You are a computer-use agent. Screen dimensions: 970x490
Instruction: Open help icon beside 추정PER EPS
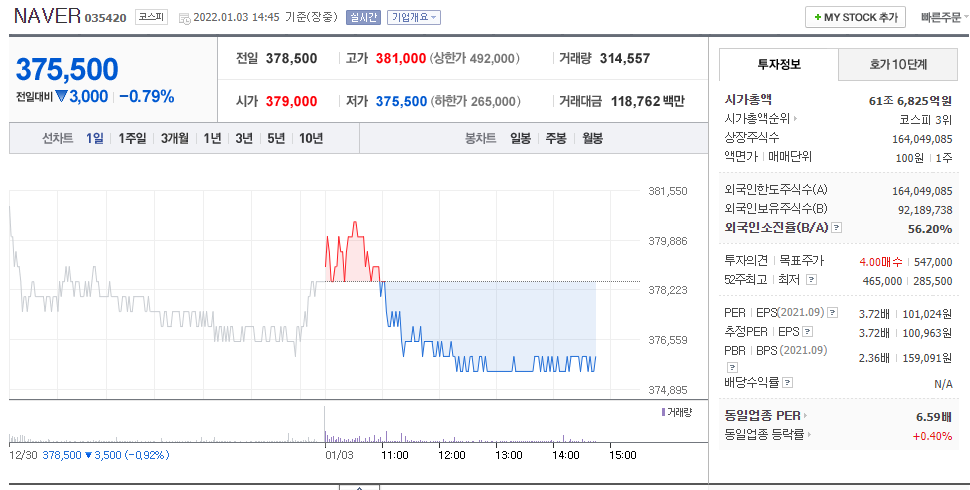pyautogui.click(x=807, y=332)
